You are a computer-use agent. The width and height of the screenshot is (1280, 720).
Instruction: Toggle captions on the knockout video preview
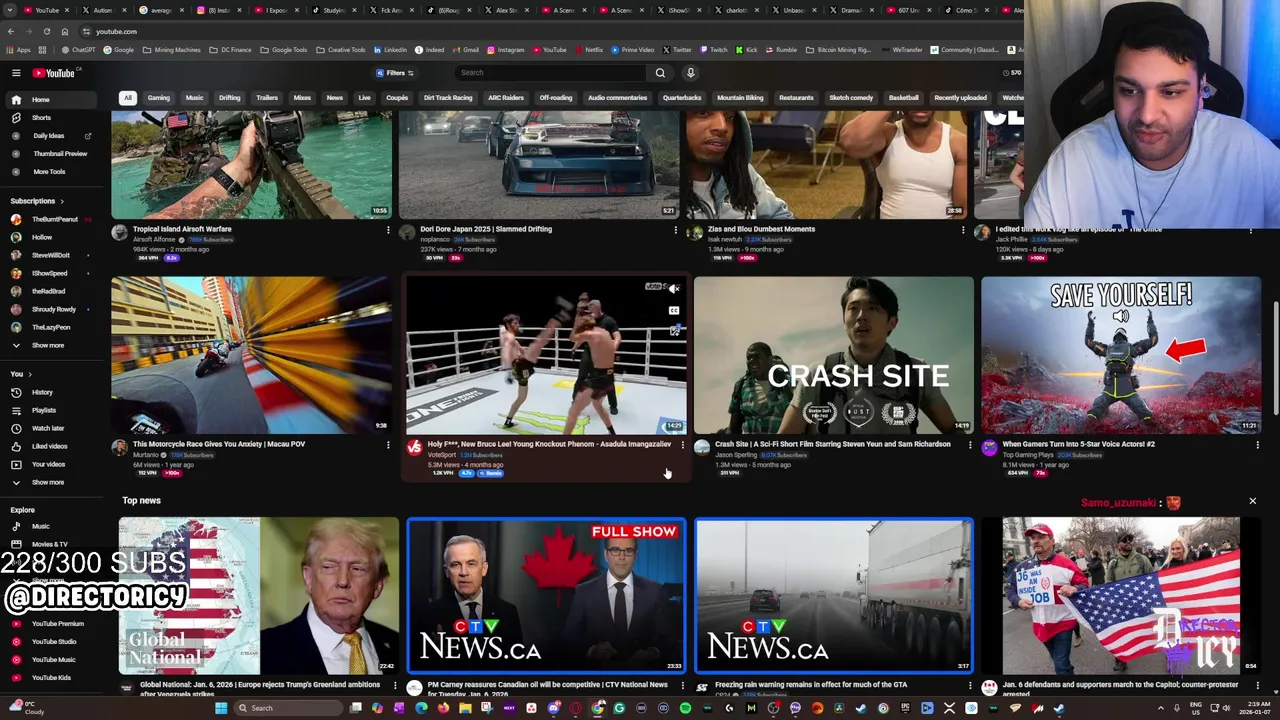pyautogui.click(x=674, y=310)
